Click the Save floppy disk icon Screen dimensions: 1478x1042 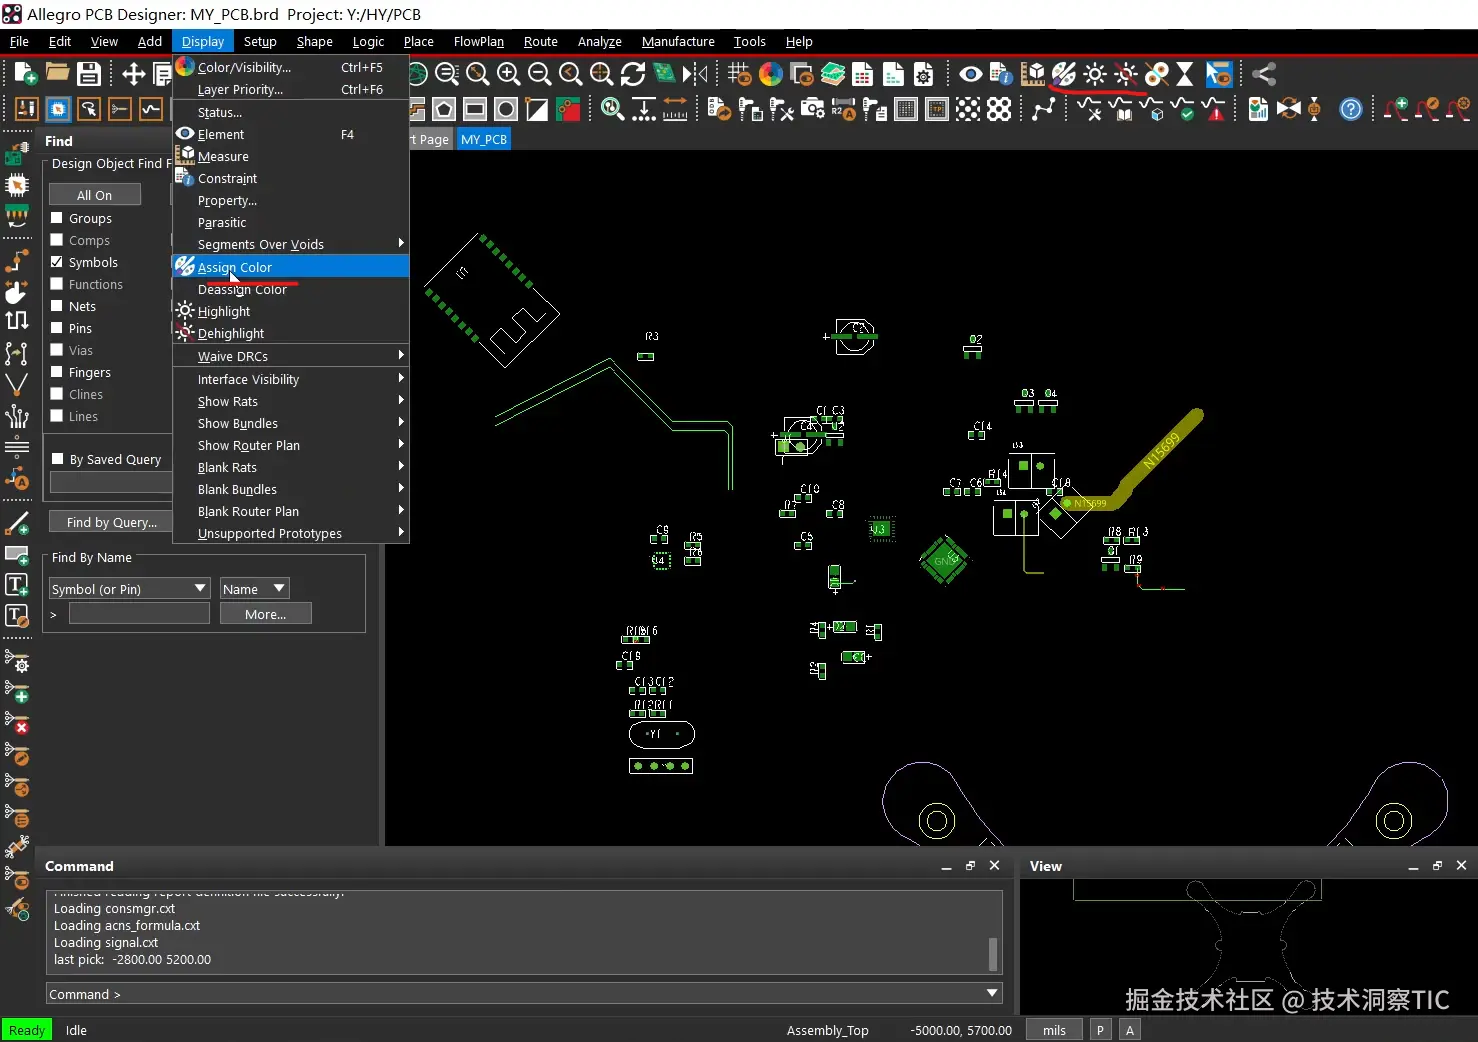point(89,73)
